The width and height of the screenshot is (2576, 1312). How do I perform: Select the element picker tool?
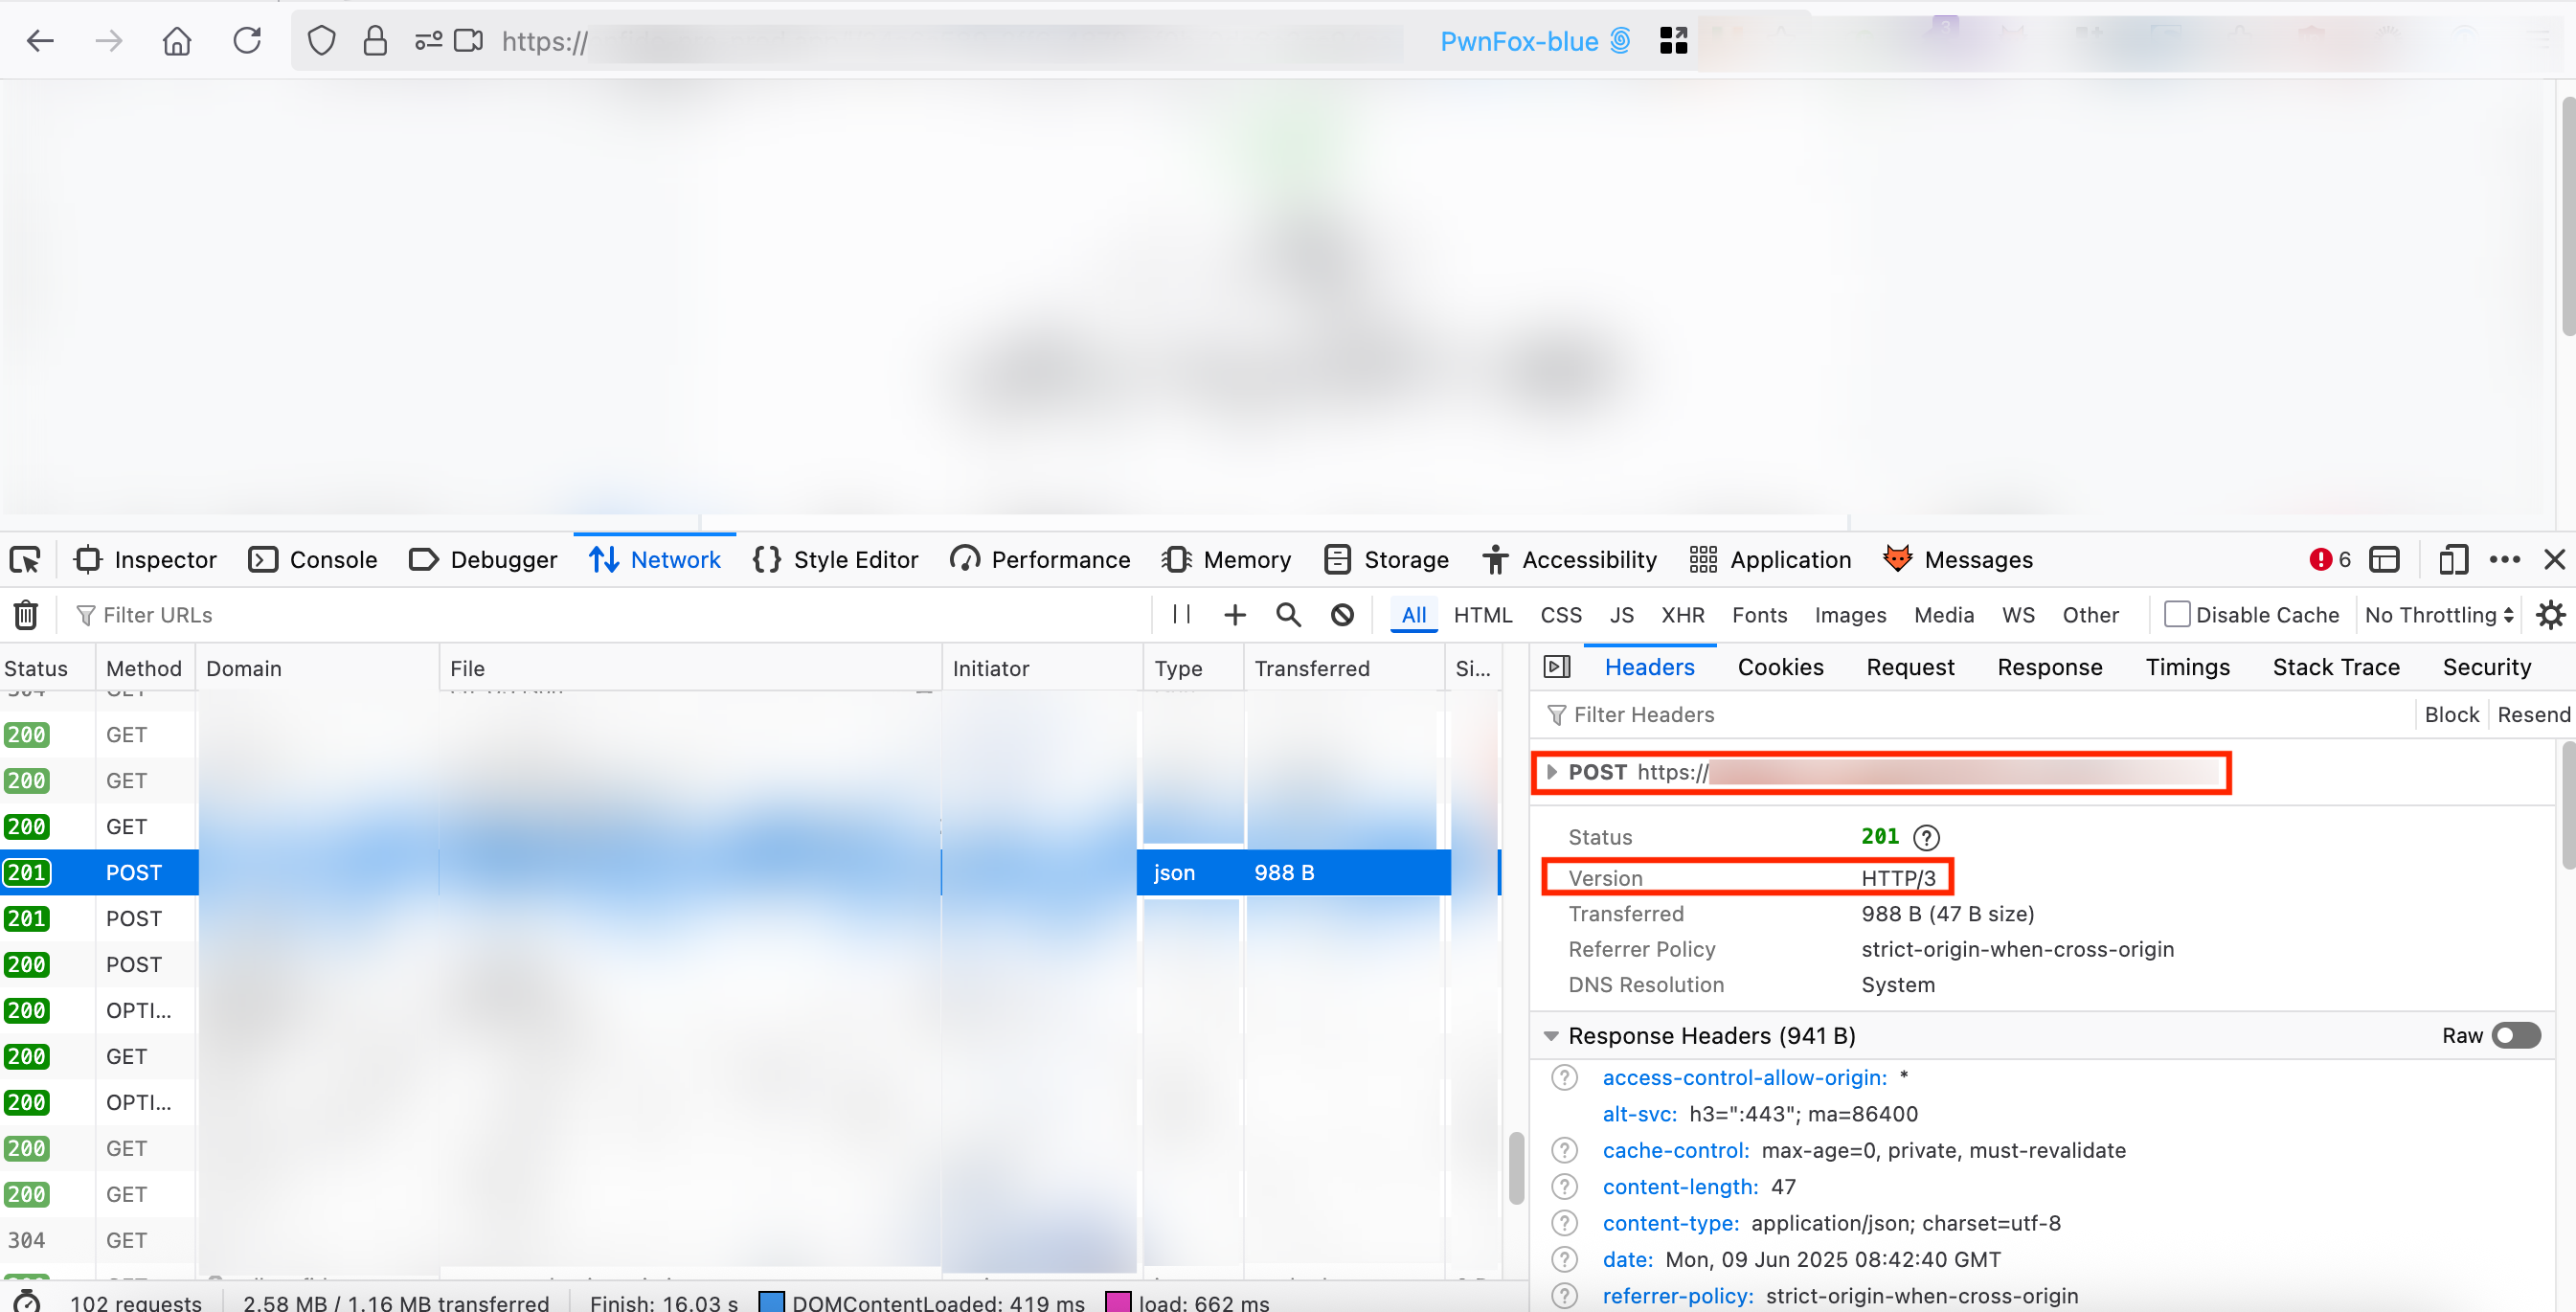pos(25,559)
